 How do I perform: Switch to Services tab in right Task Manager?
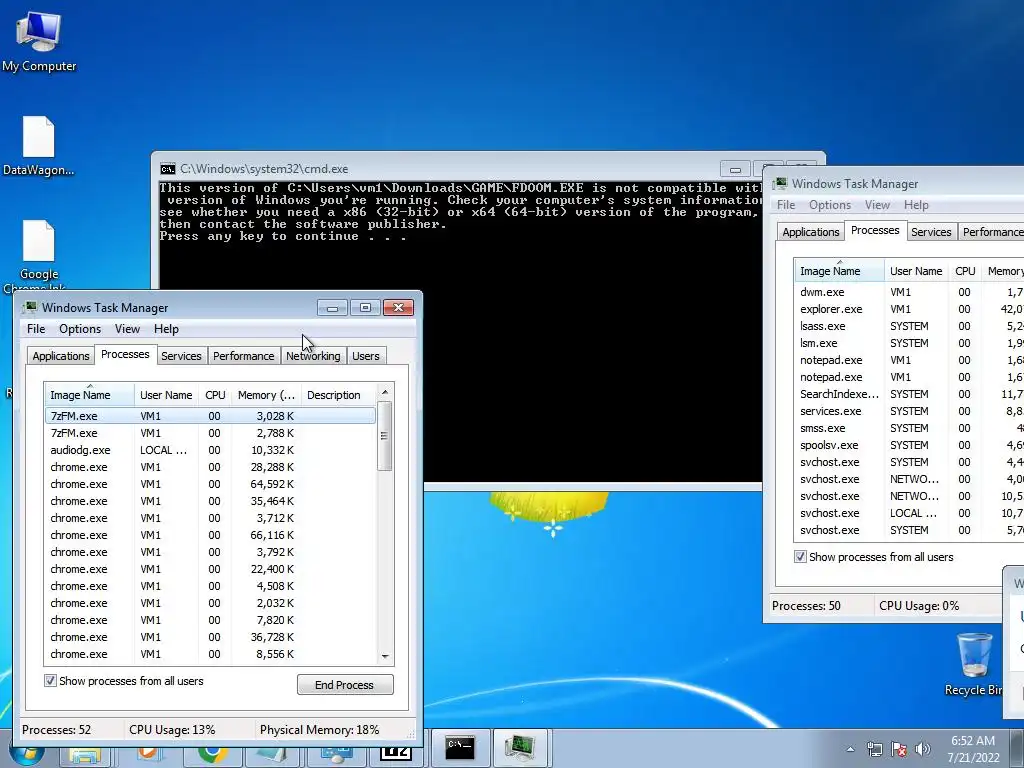(x=931, y=232)
